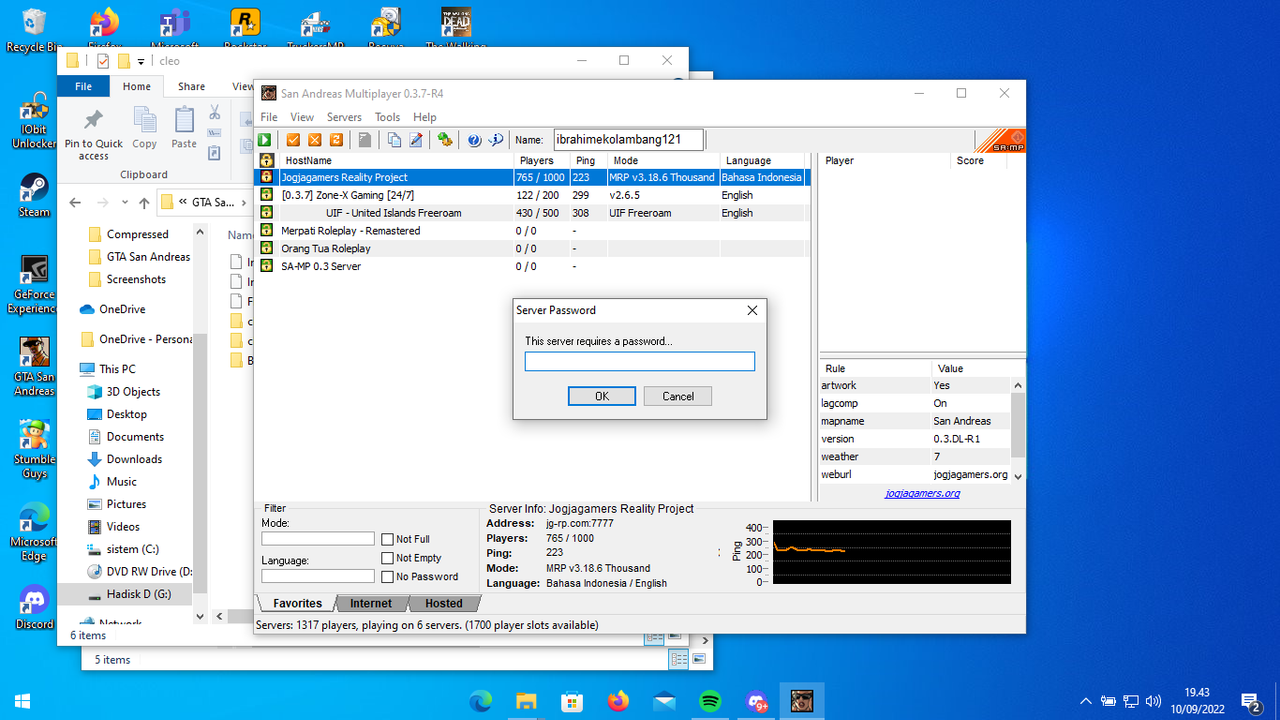Click OK in Server Password dialog
This screenshot has height=720, width=1280.
(x=602, y=396)
